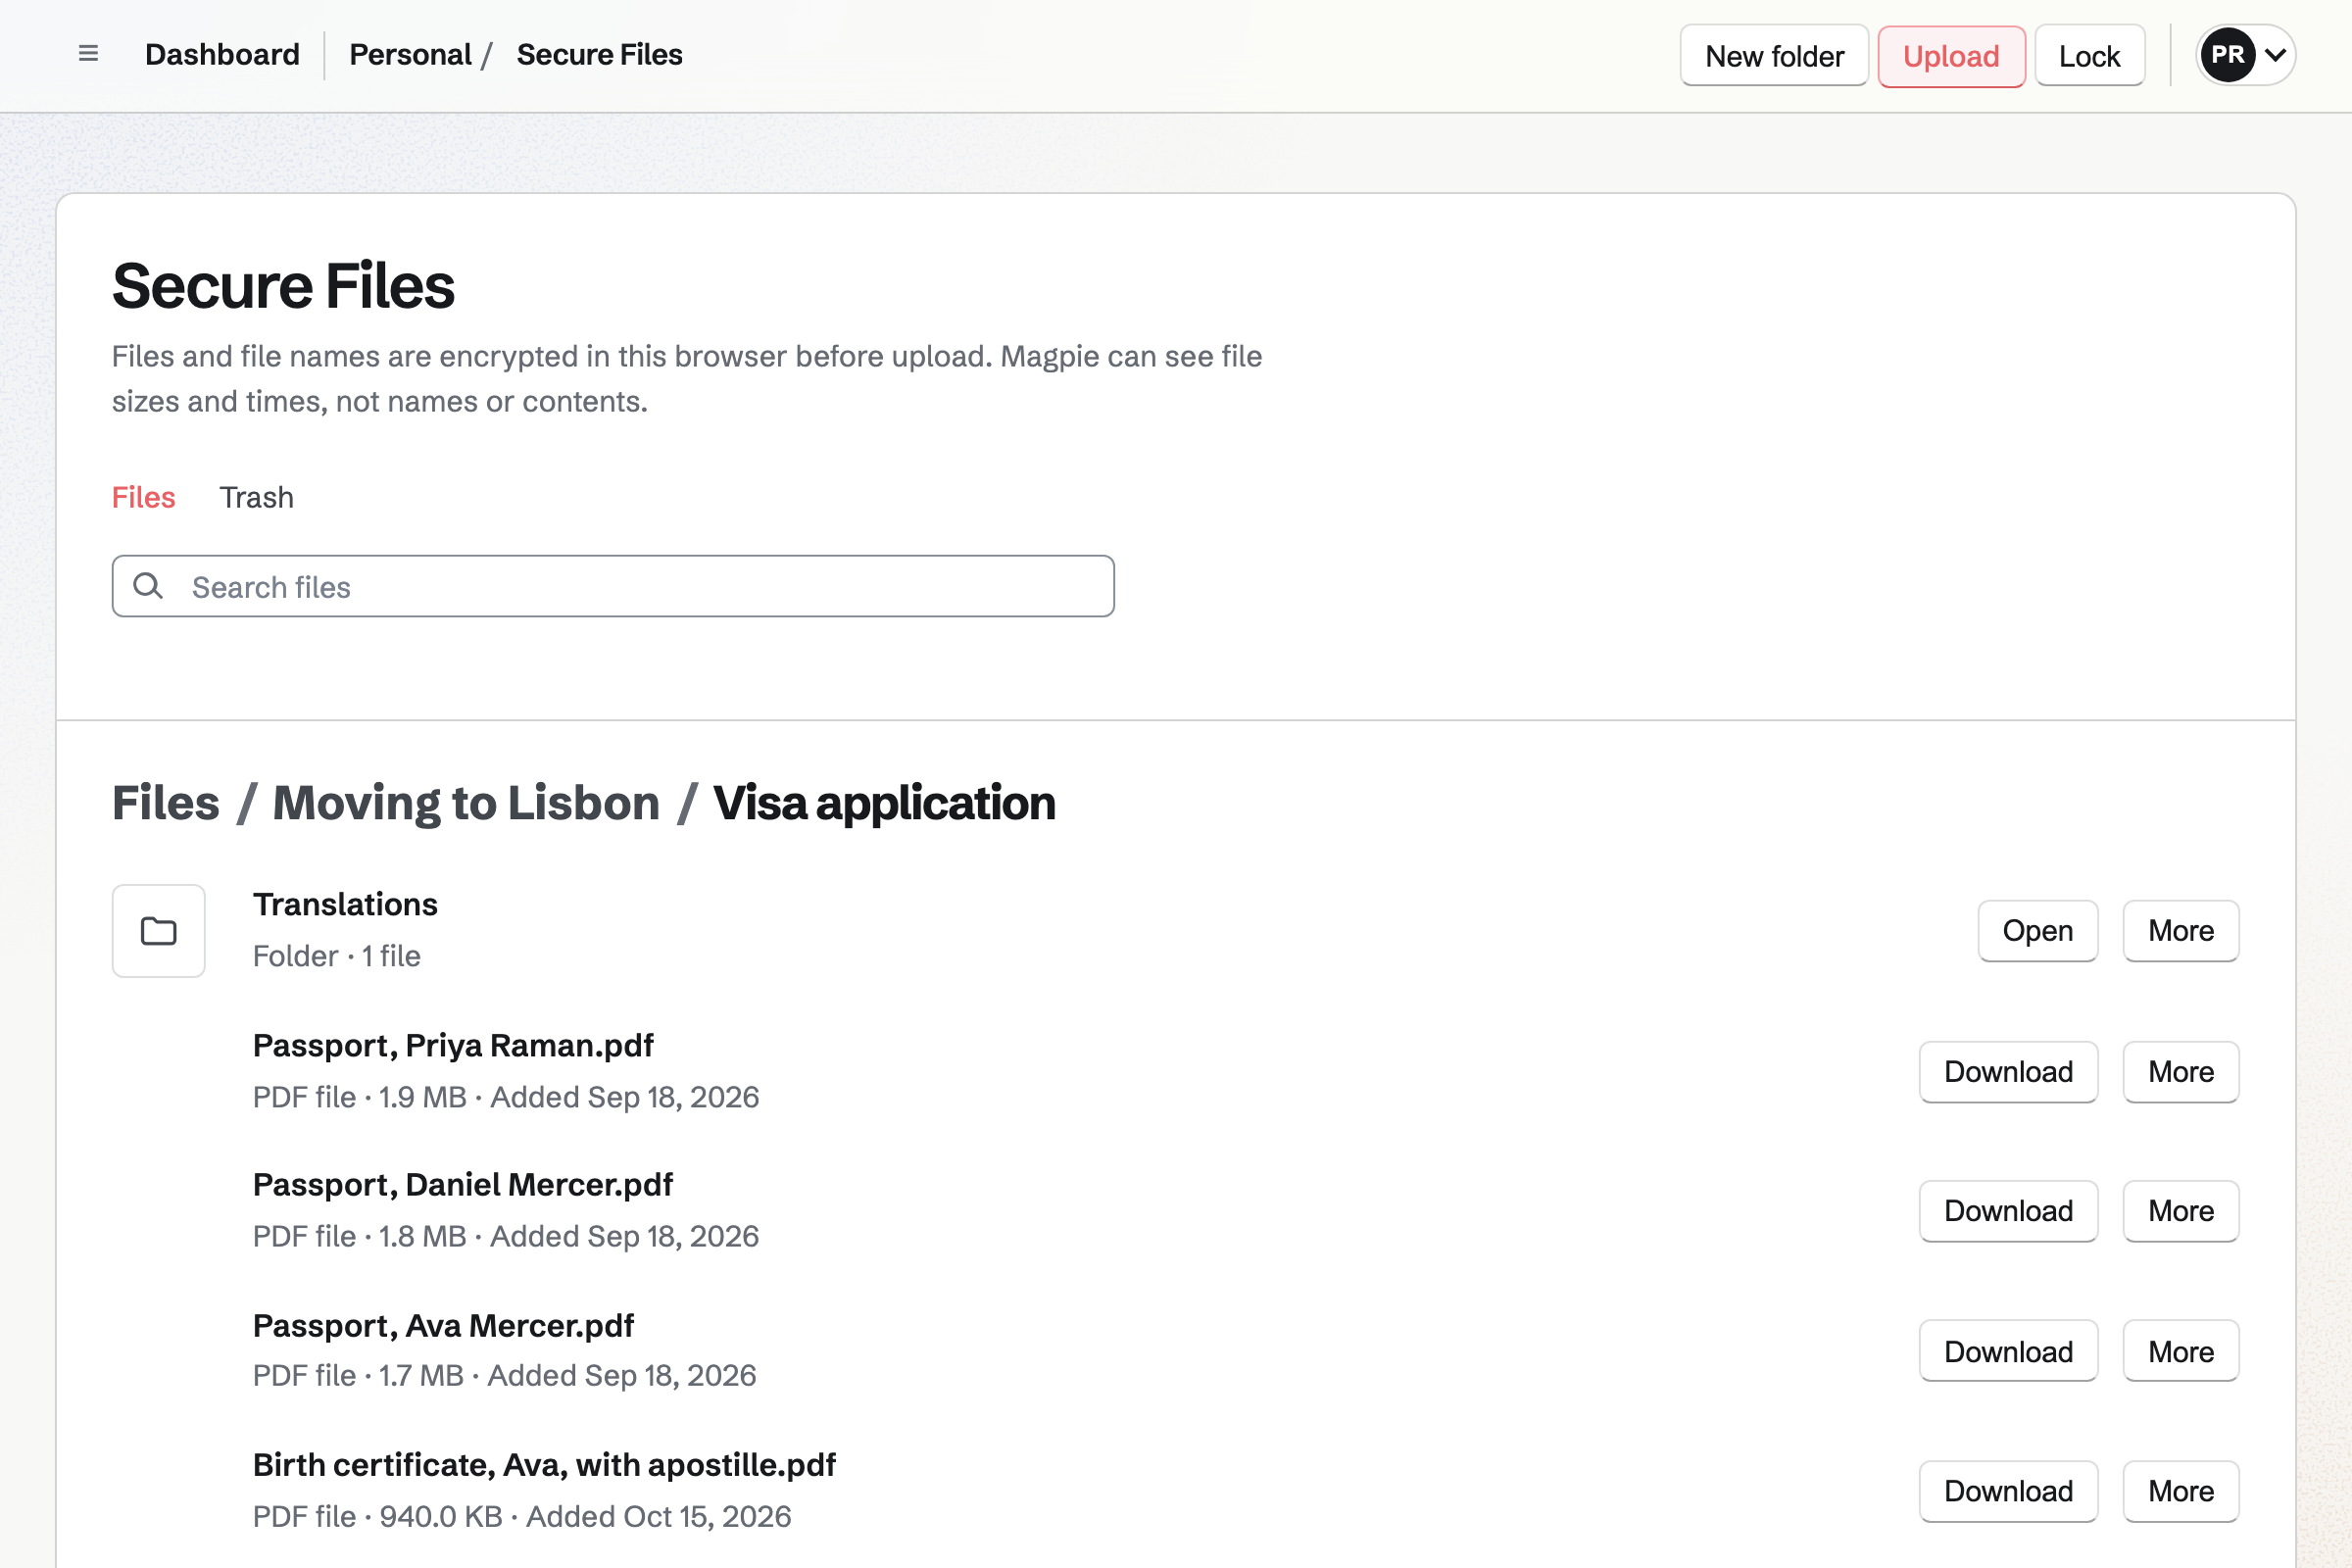Click file name Passport, Daniel Mercer.pdf
The width and height of the screenshot is (2352, 1568).
click(463, 1184)
